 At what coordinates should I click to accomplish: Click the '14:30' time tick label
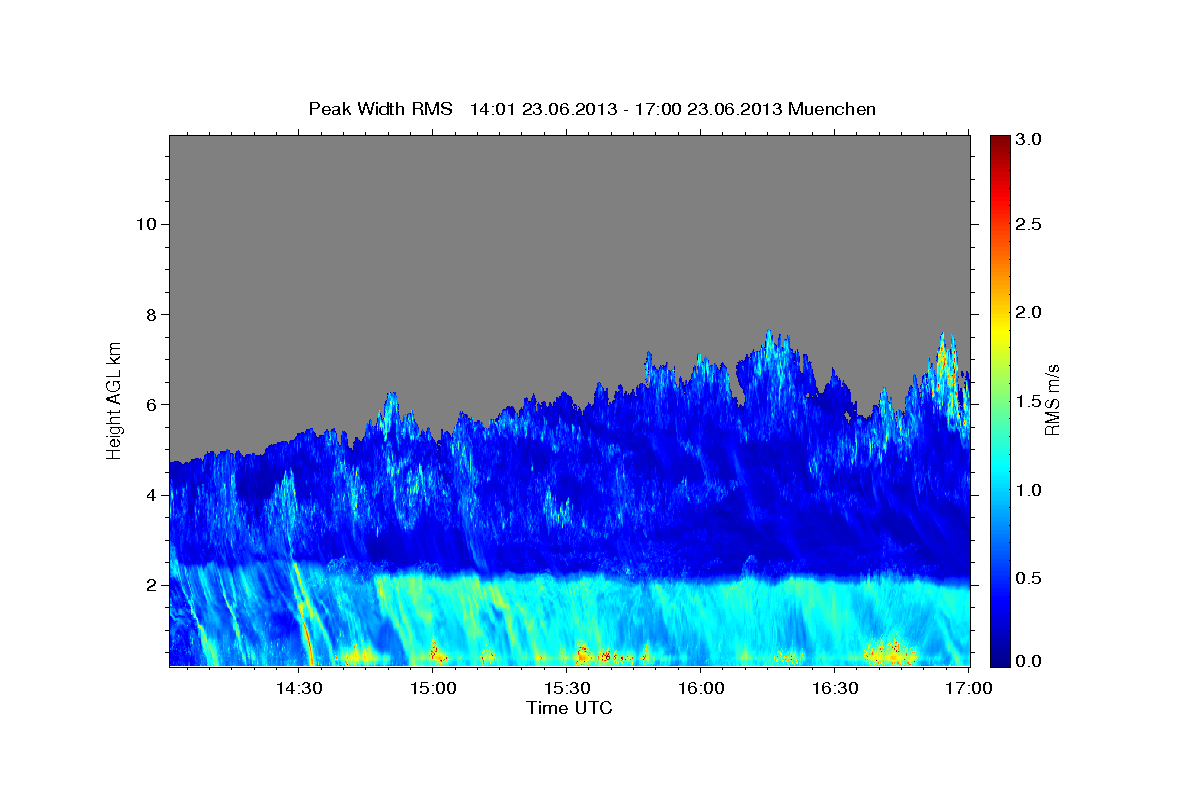pos(298,688)
